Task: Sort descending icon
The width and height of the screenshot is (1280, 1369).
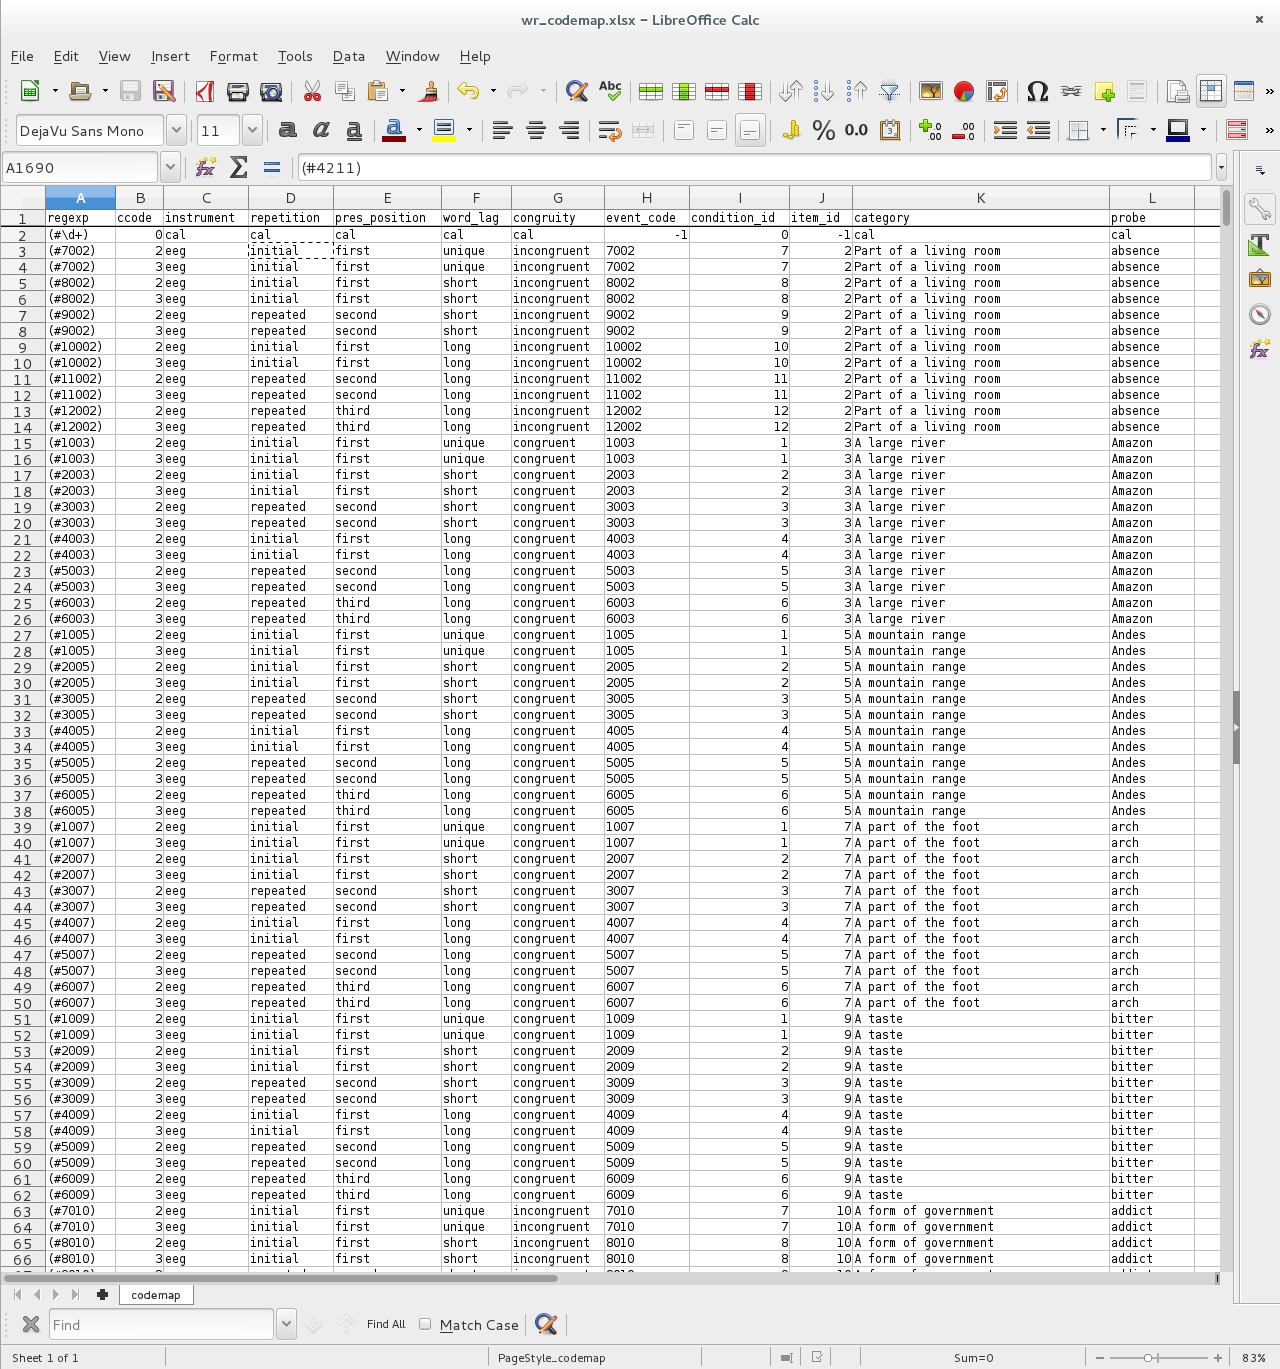Action: (x=857, y=91)
